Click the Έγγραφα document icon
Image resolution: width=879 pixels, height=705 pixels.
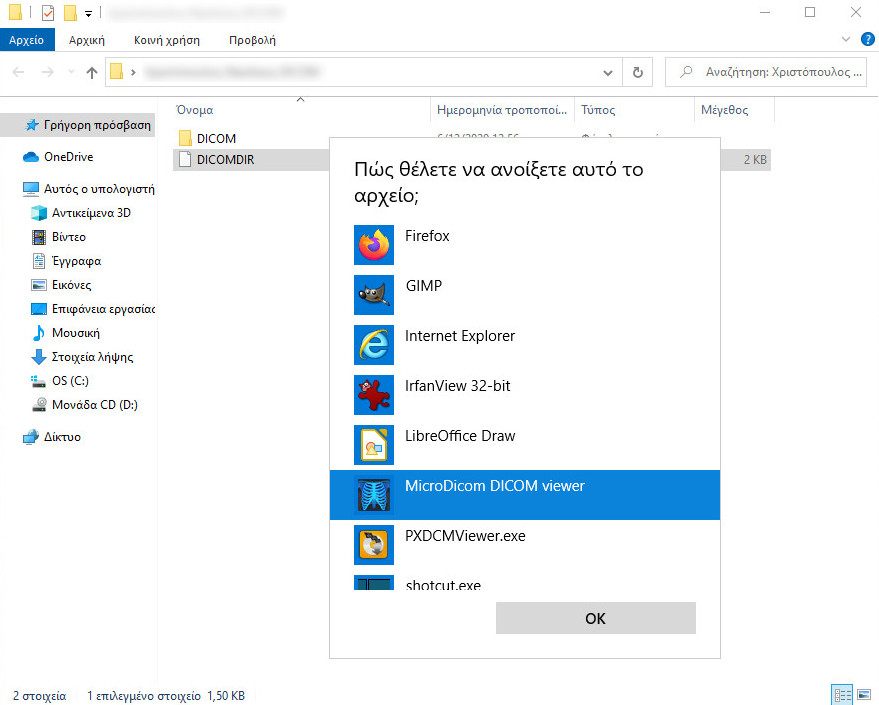(x=39, y=261)
